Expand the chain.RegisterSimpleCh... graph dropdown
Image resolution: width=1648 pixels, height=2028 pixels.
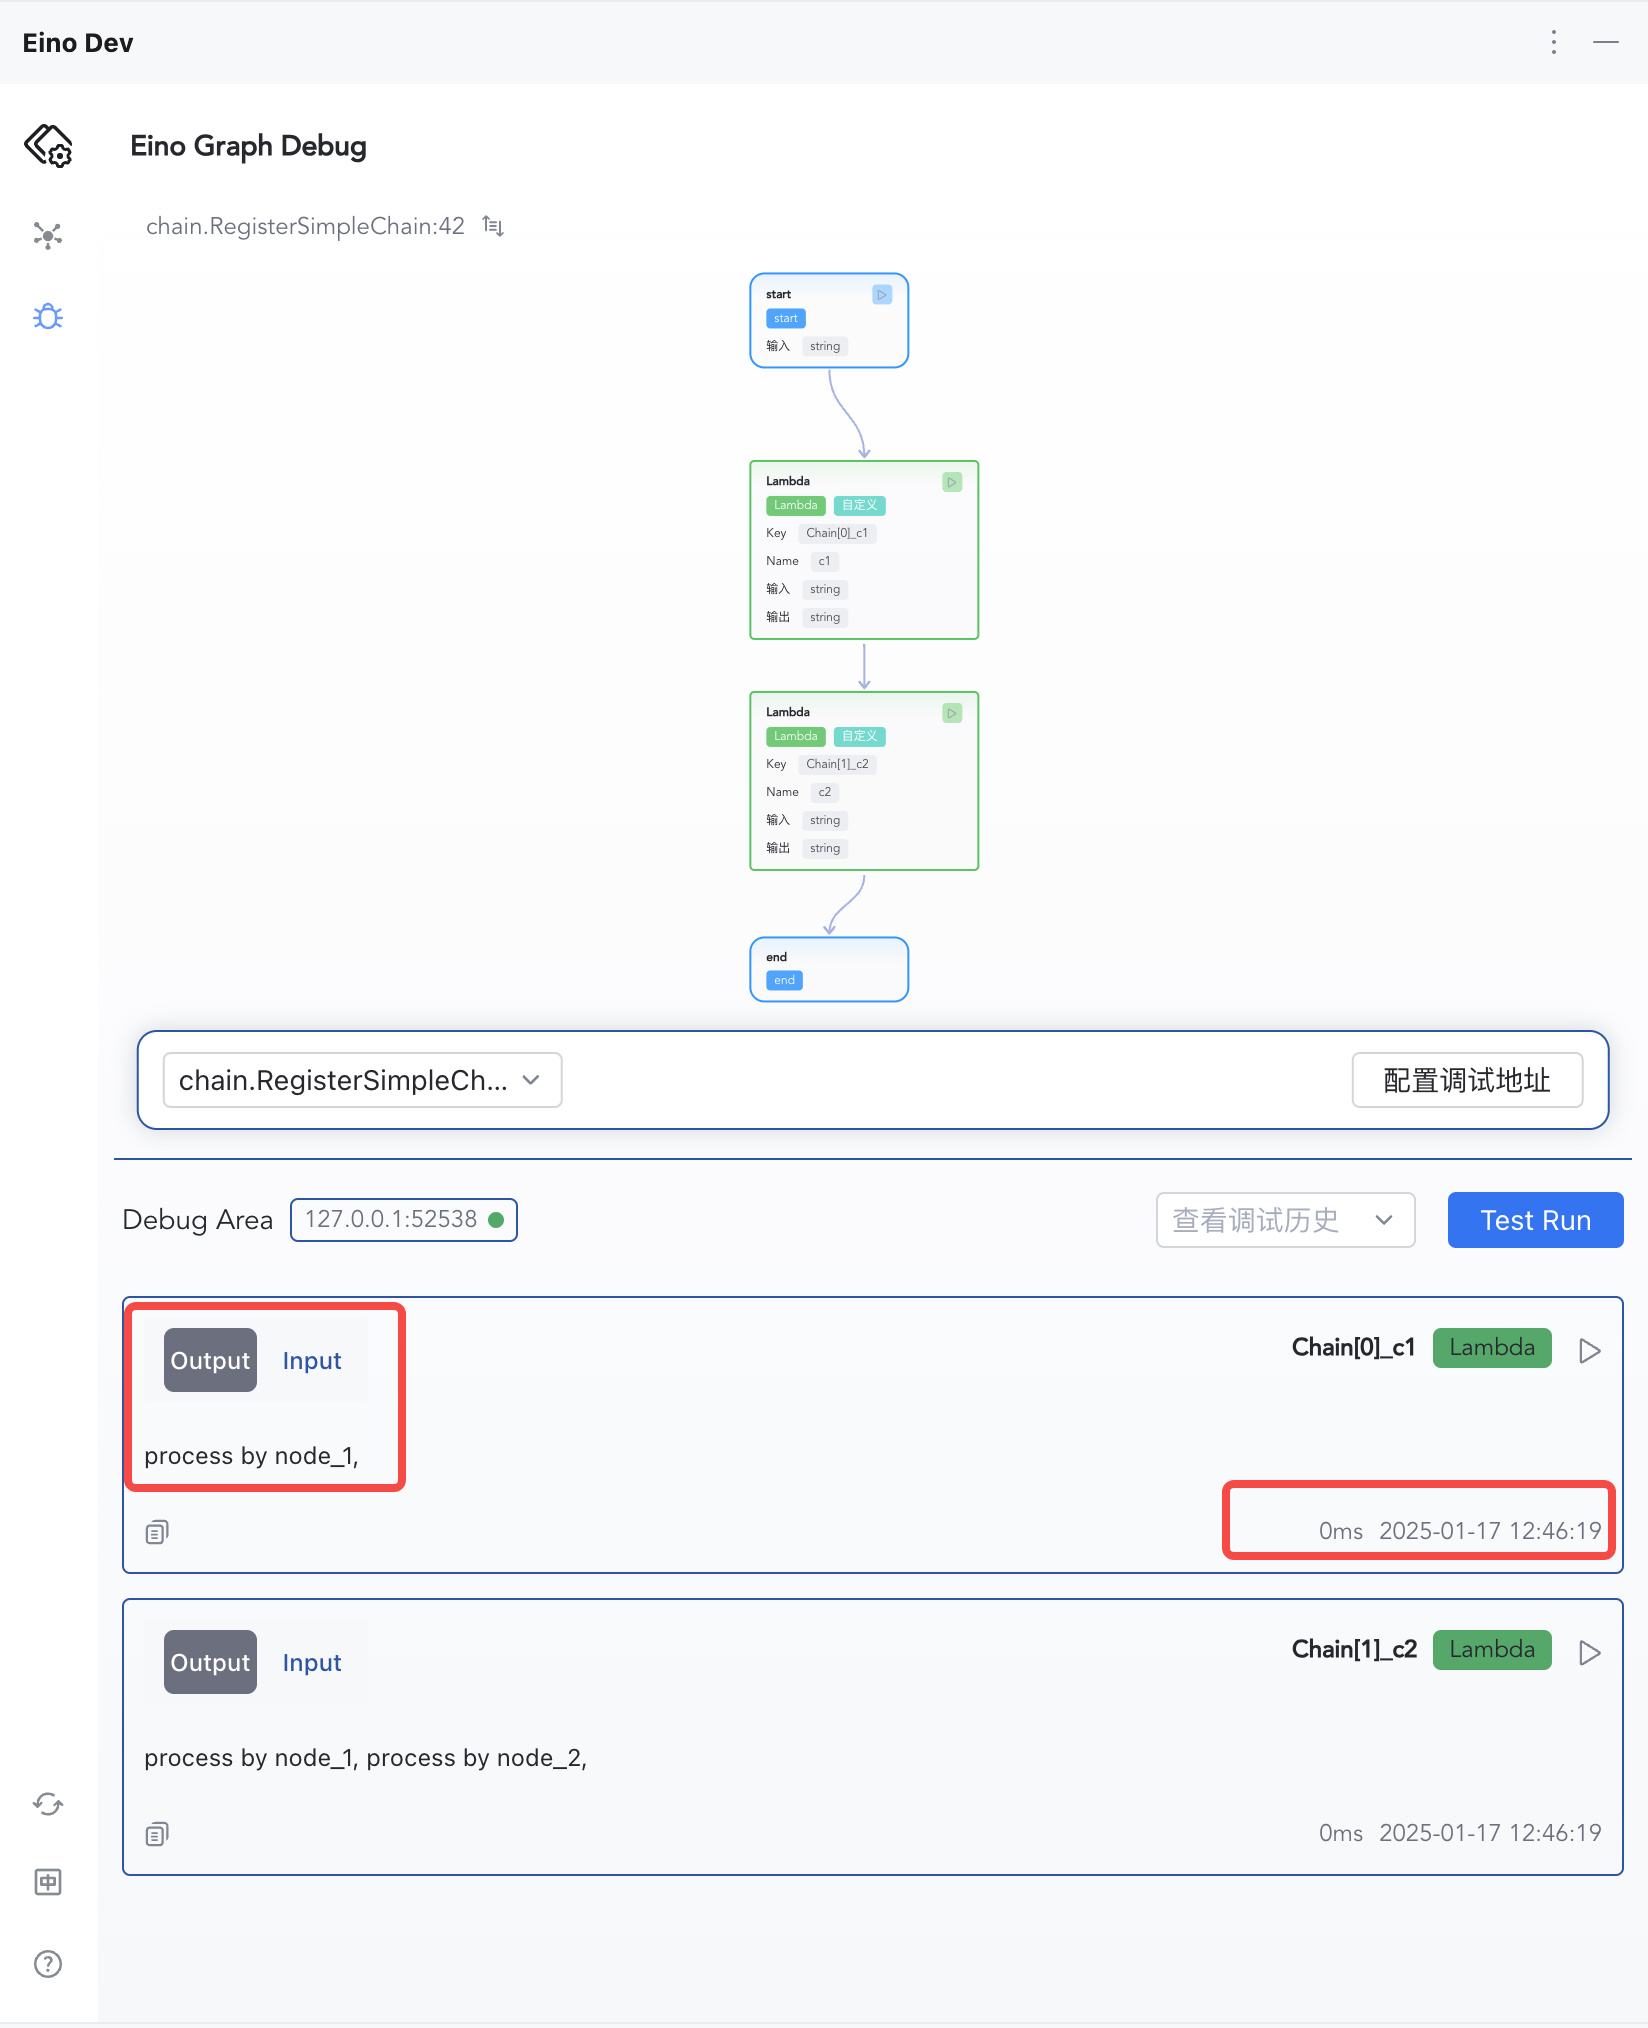click(x=362, y=1080)
